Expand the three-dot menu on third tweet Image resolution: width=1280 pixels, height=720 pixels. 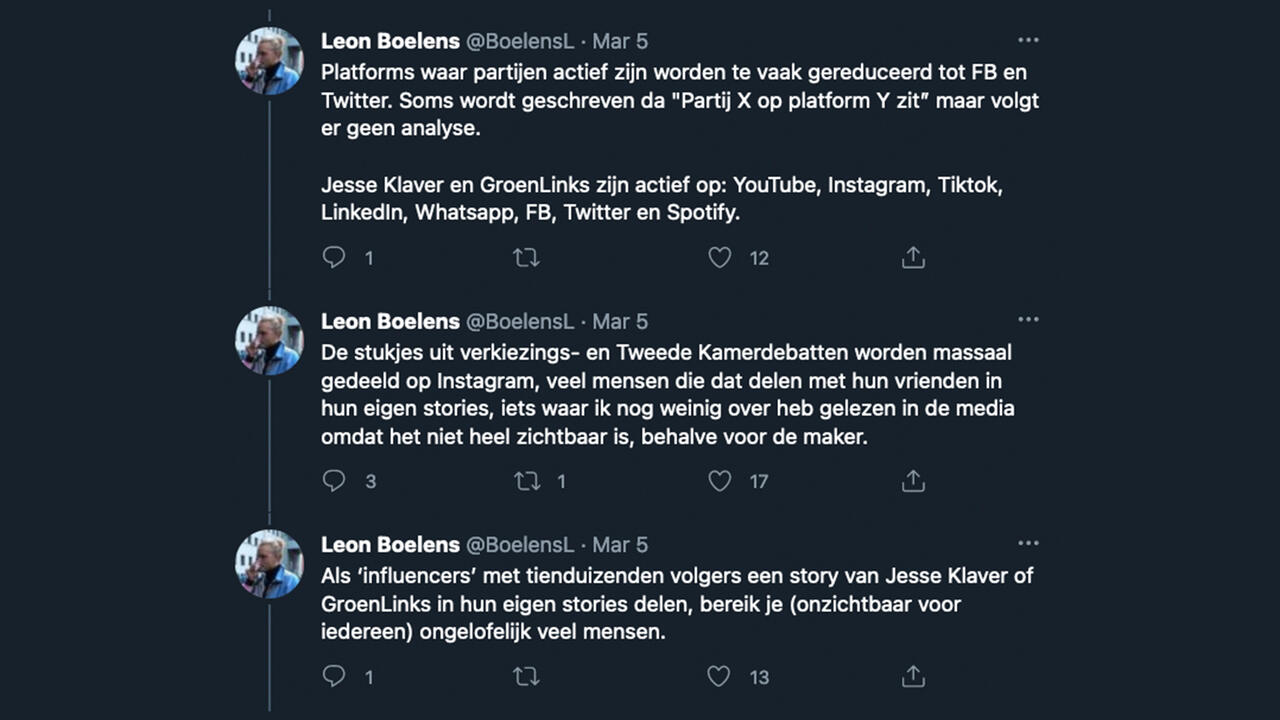point(1028,544)
